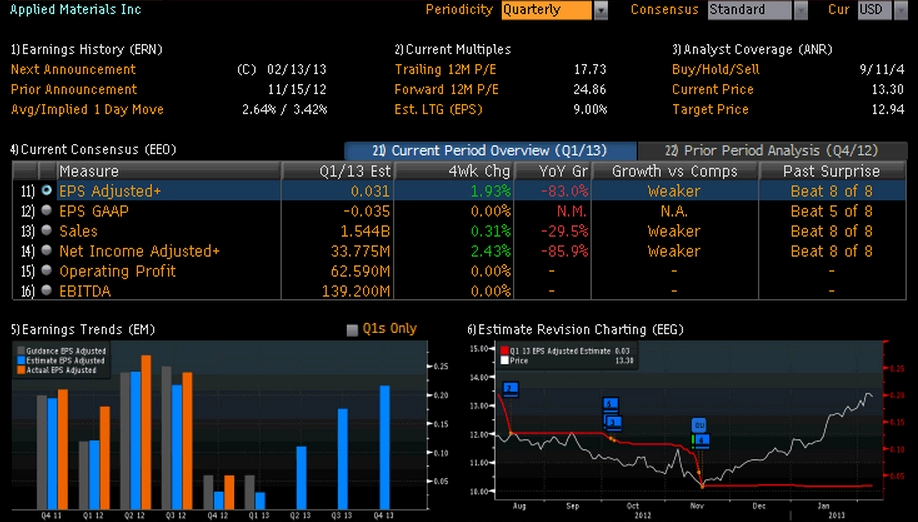Screen dimensions: 918x522
Task: Click the gray Guidance EPS Adjusted legend swatch
Action: [20, 351]
